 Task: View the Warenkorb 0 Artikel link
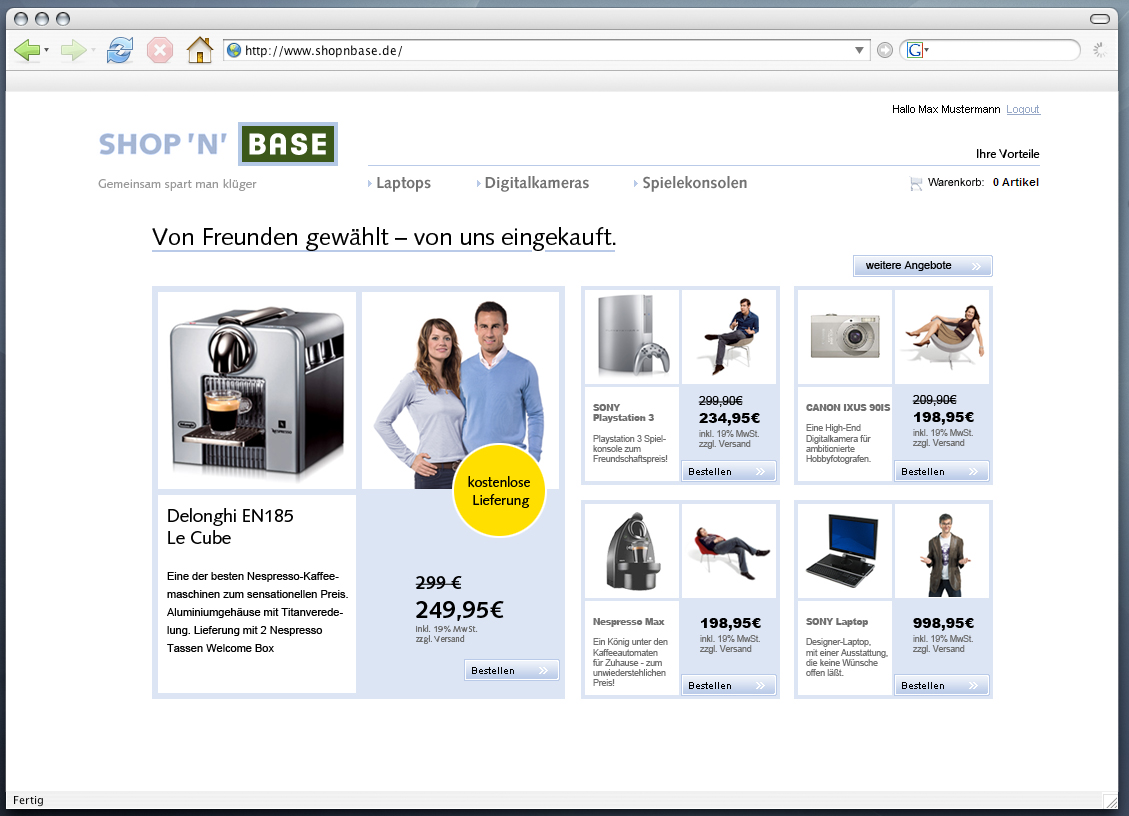(983, 182)
